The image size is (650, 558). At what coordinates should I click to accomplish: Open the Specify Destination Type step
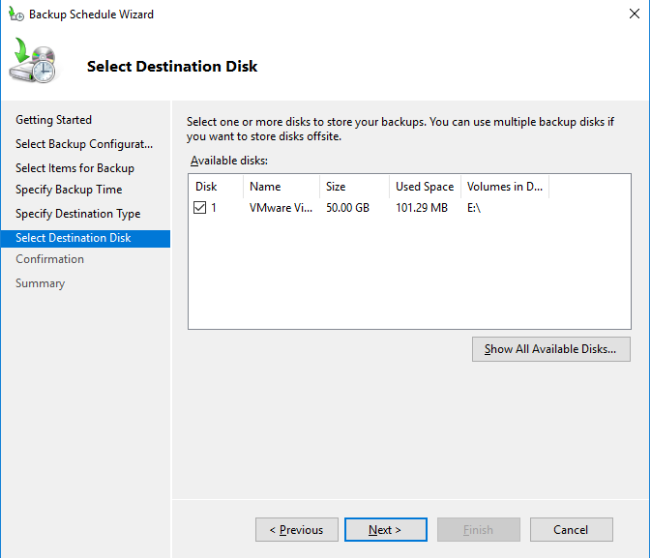tap(78, 213)
